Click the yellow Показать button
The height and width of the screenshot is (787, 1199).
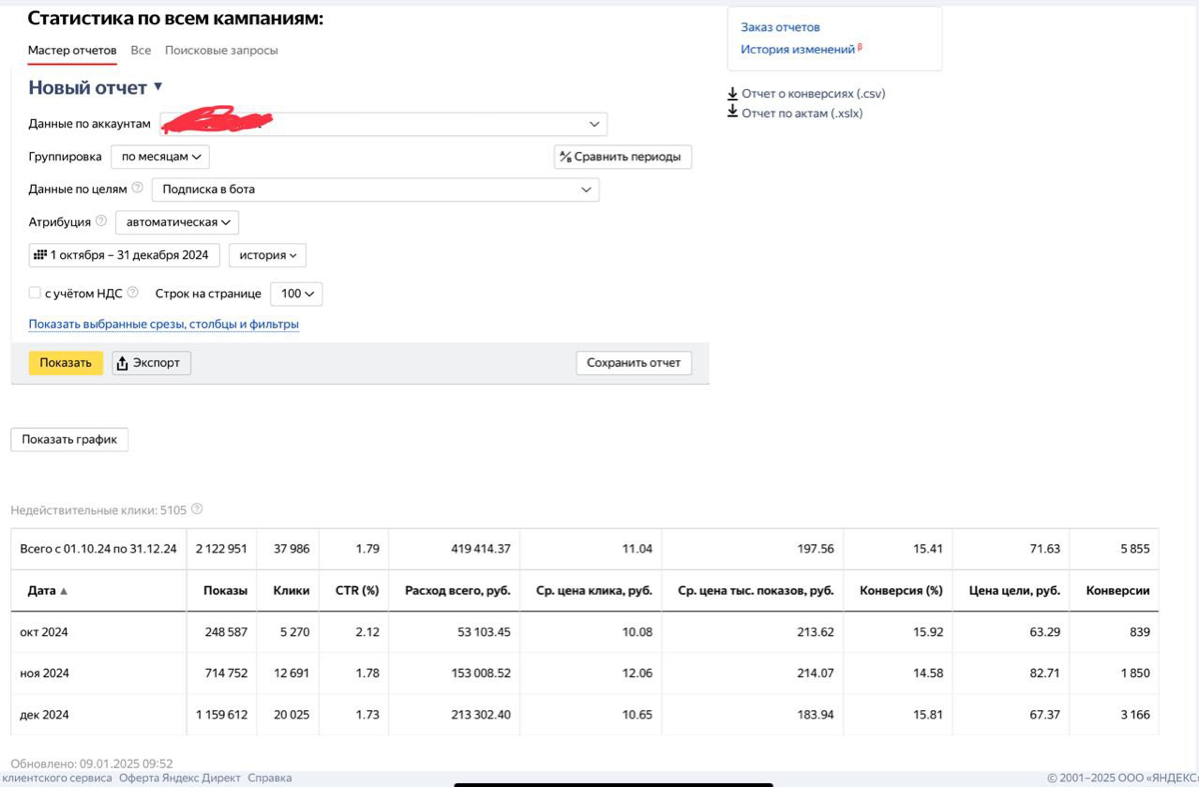tap(66, 363)
